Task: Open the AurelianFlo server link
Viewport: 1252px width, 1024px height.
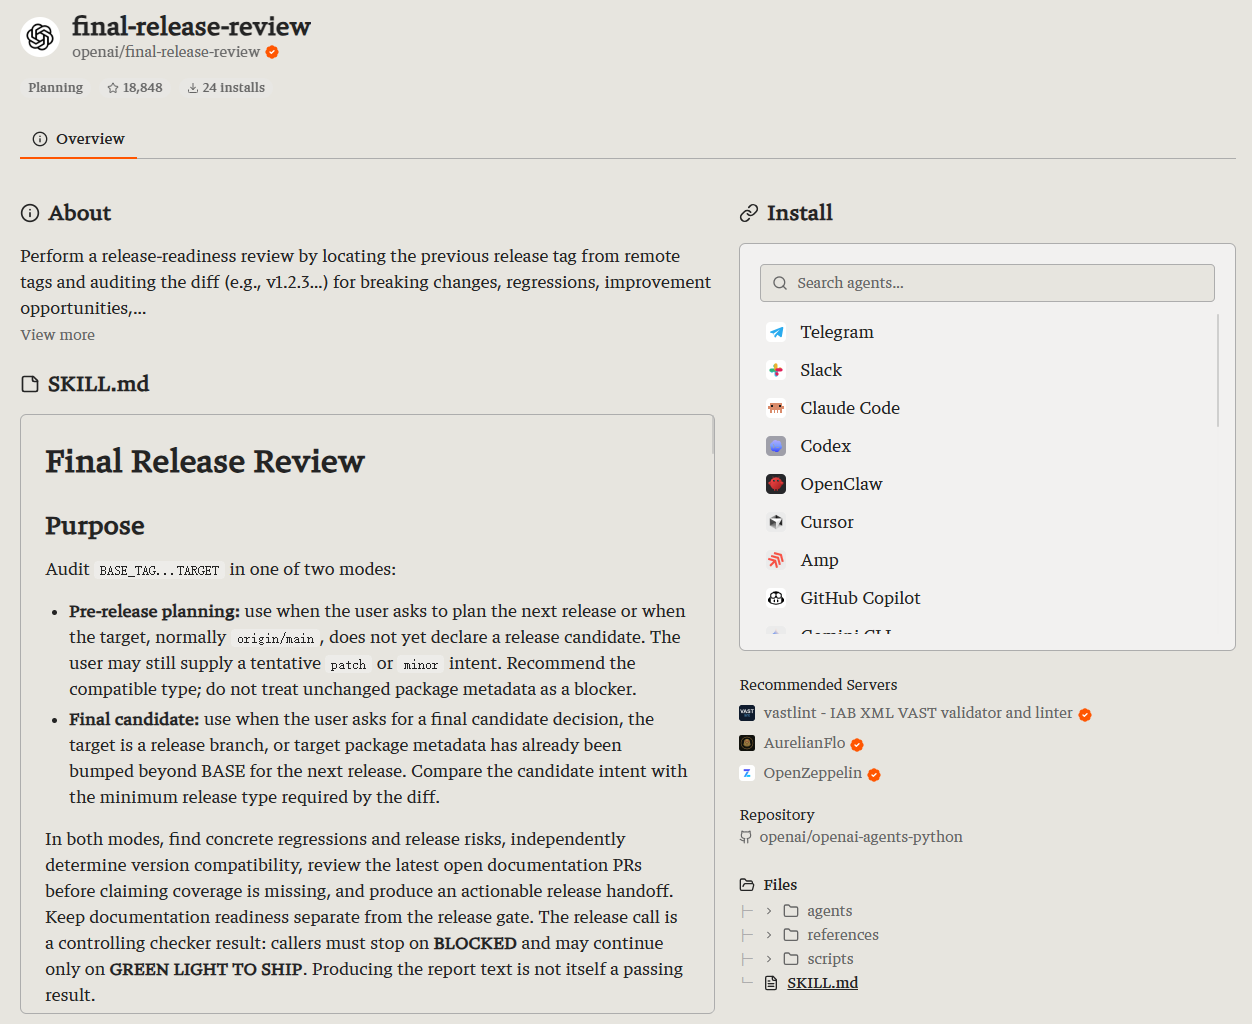Action: pos(805,743)
